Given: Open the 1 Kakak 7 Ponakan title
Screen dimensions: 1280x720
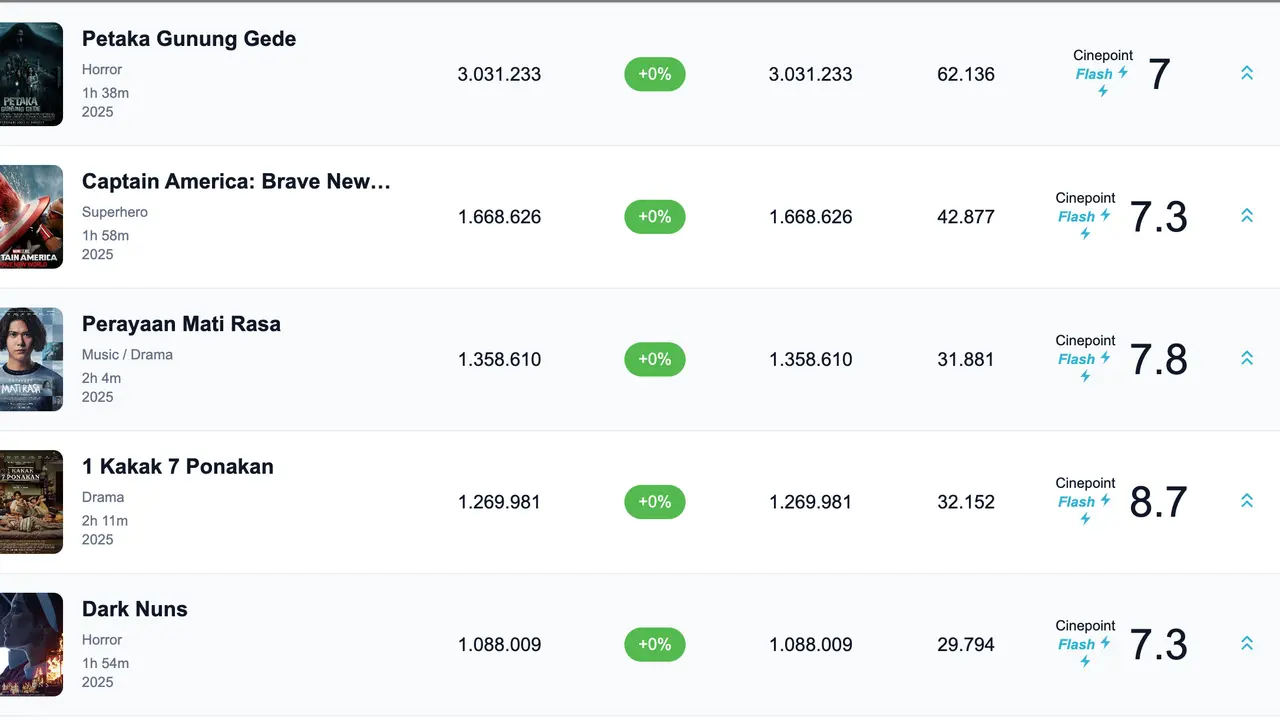Looking at the screenshot, I should pyautogui.click(x=178, y=467).
